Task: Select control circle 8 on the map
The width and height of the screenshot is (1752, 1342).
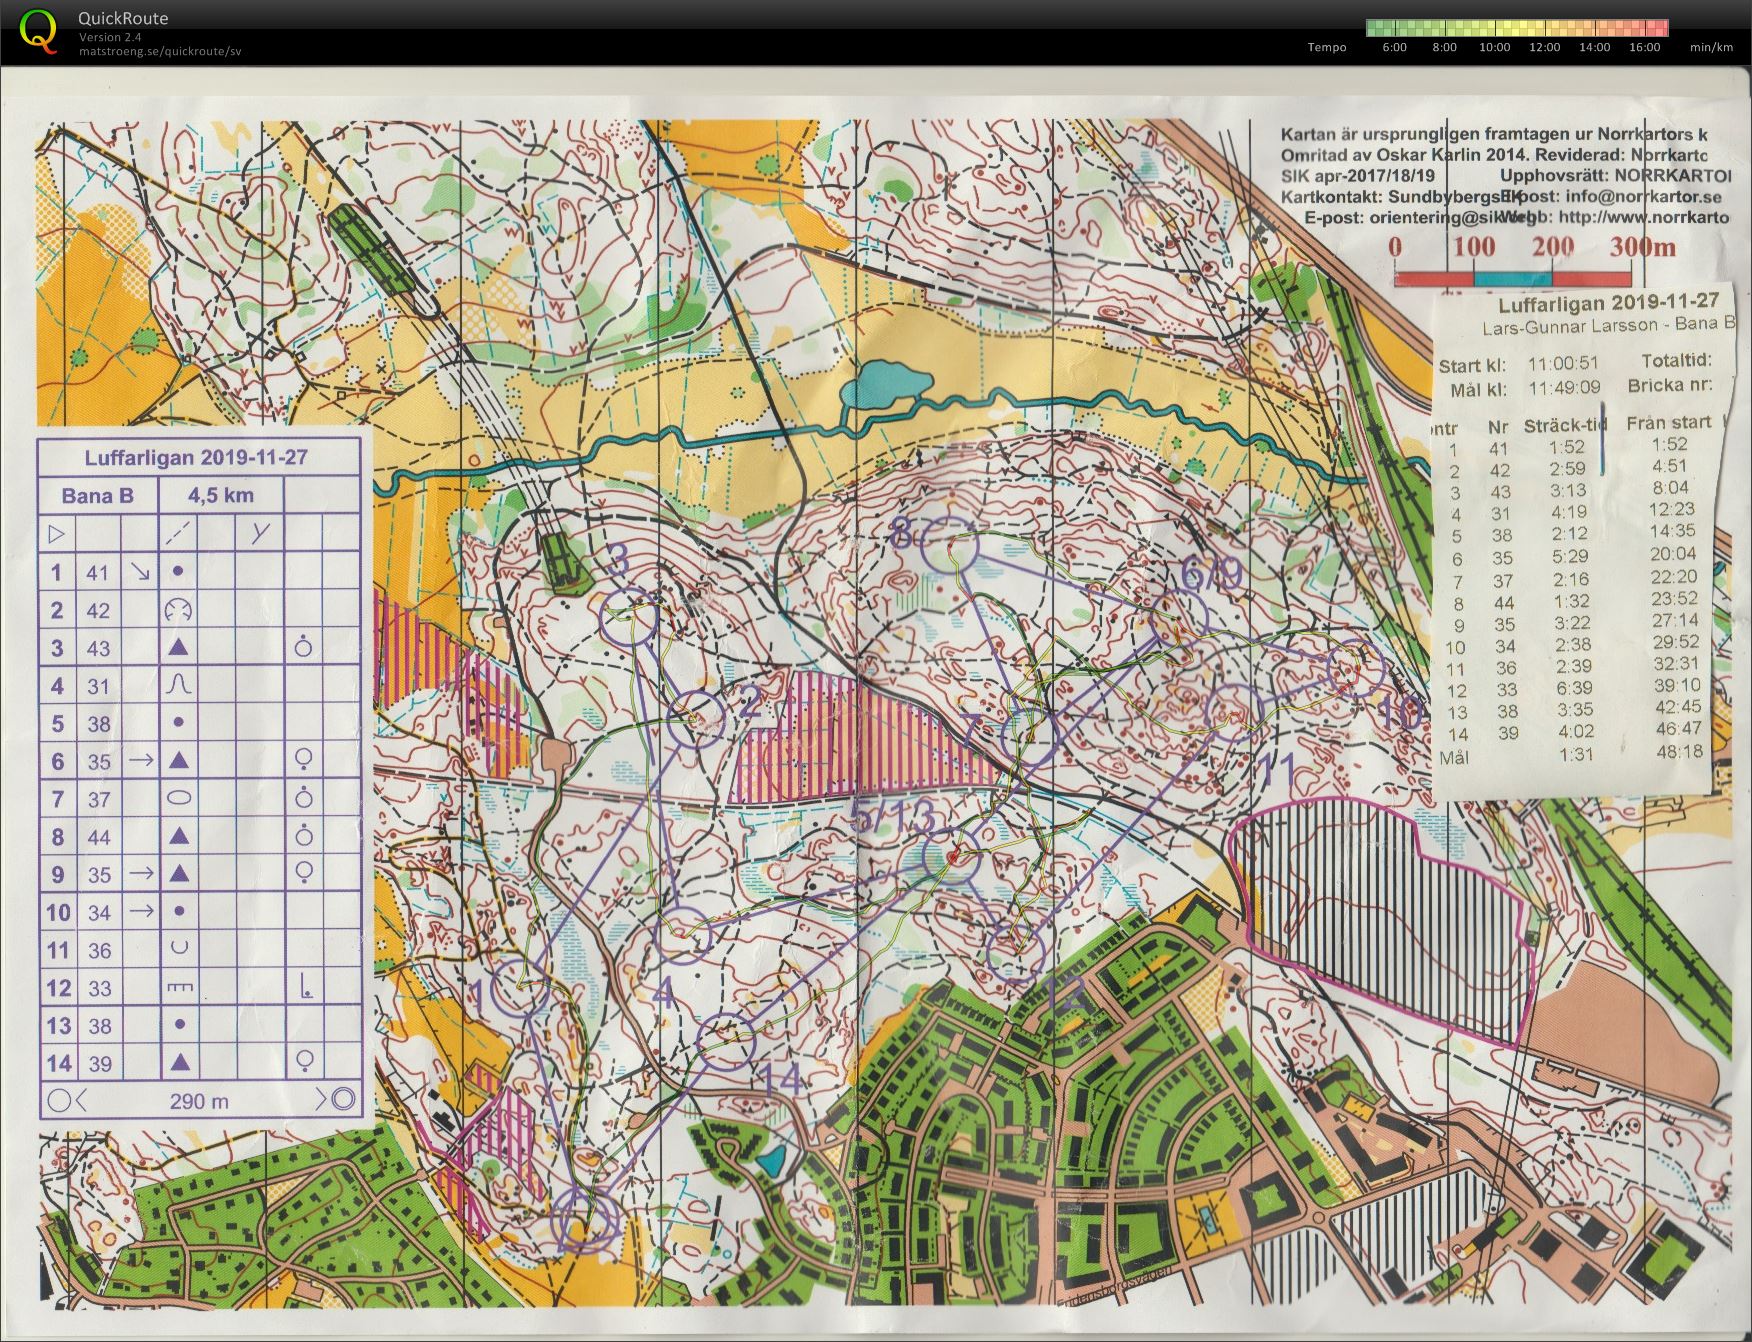Action: point(948,546)
